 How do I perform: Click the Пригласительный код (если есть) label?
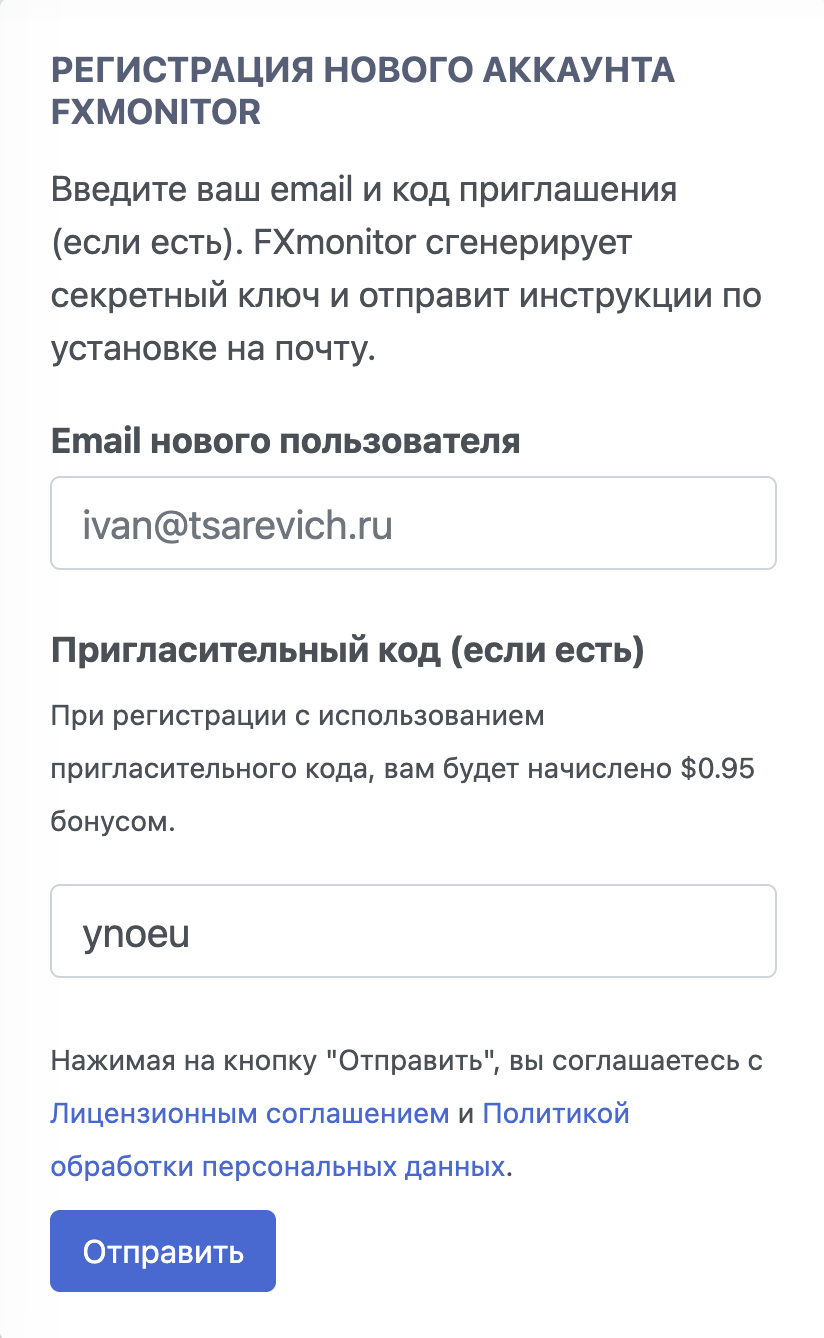(x=348, y=651)
